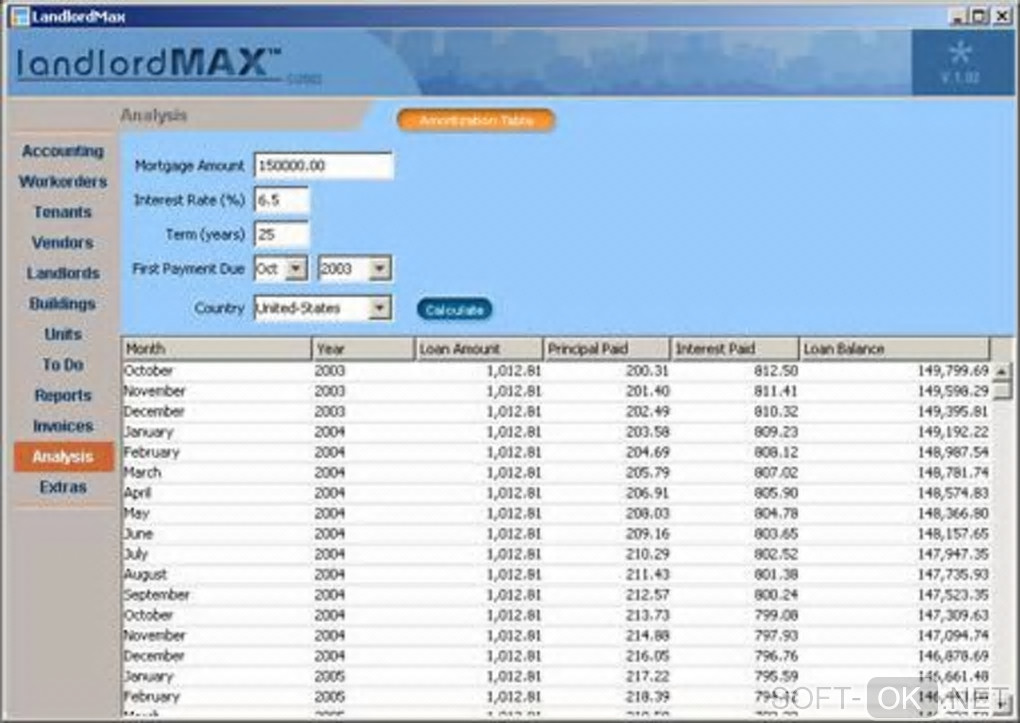Click loan balance 149,799.69
Viewport: 1020px width, 723px height.
tap(953, 371)
